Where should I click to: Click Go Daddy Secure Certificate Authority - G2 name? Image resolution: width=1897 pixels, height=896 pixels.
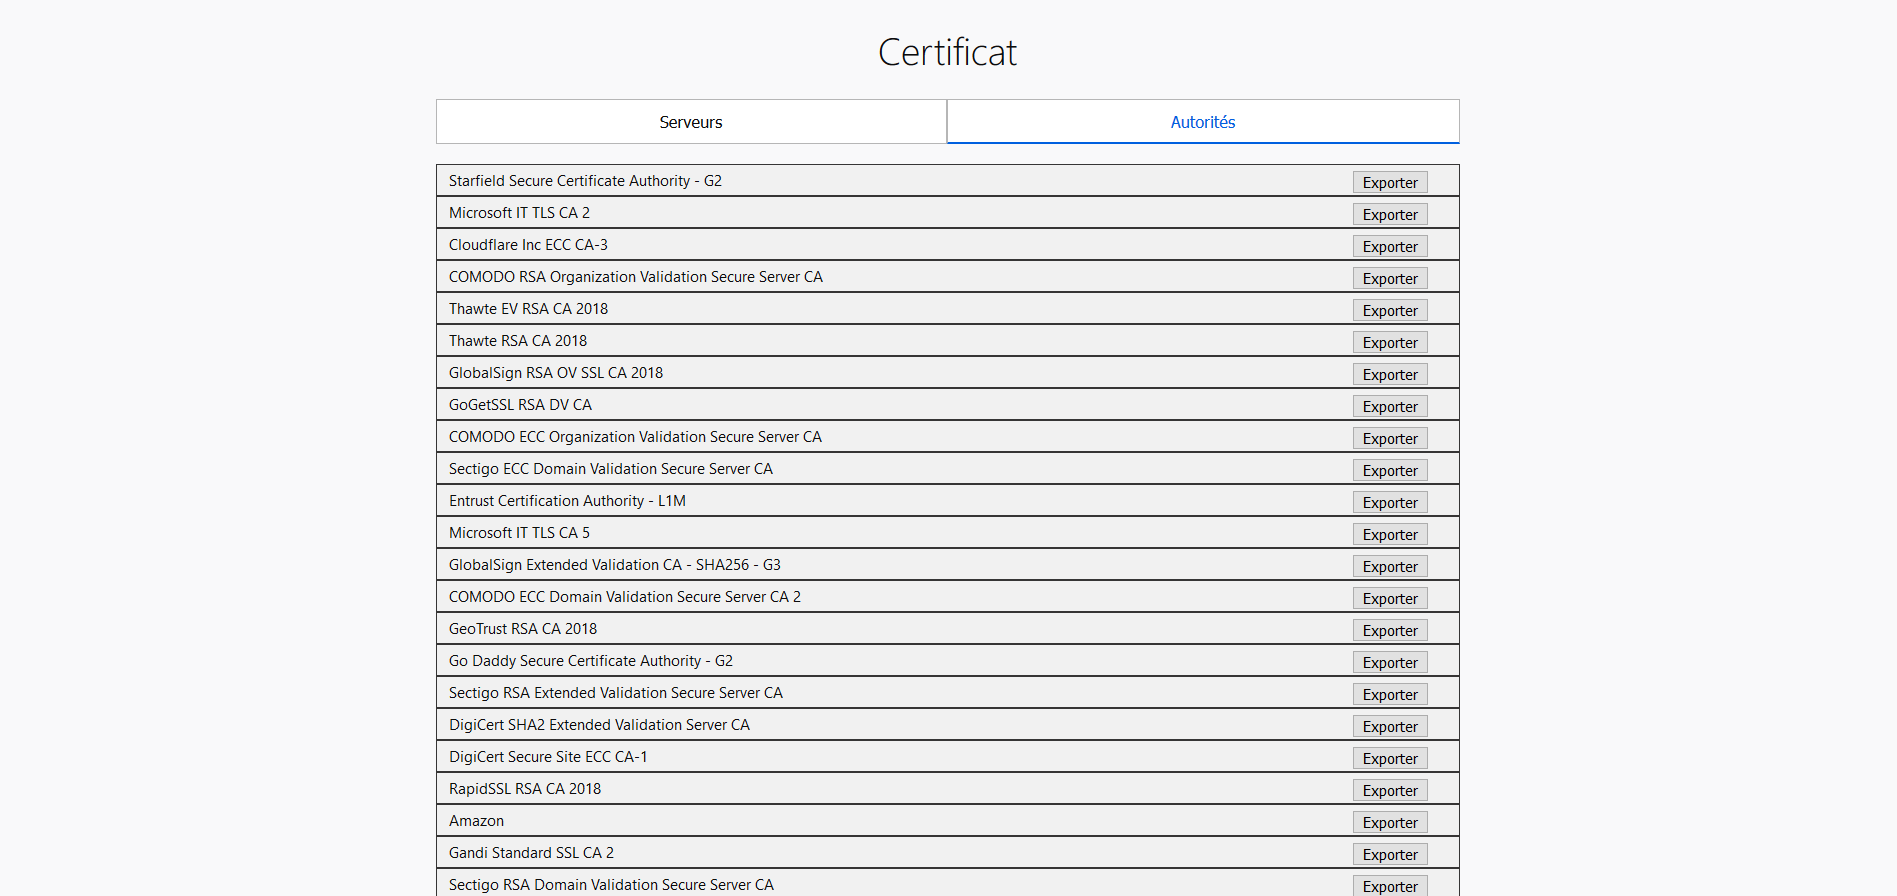(591, 661)
